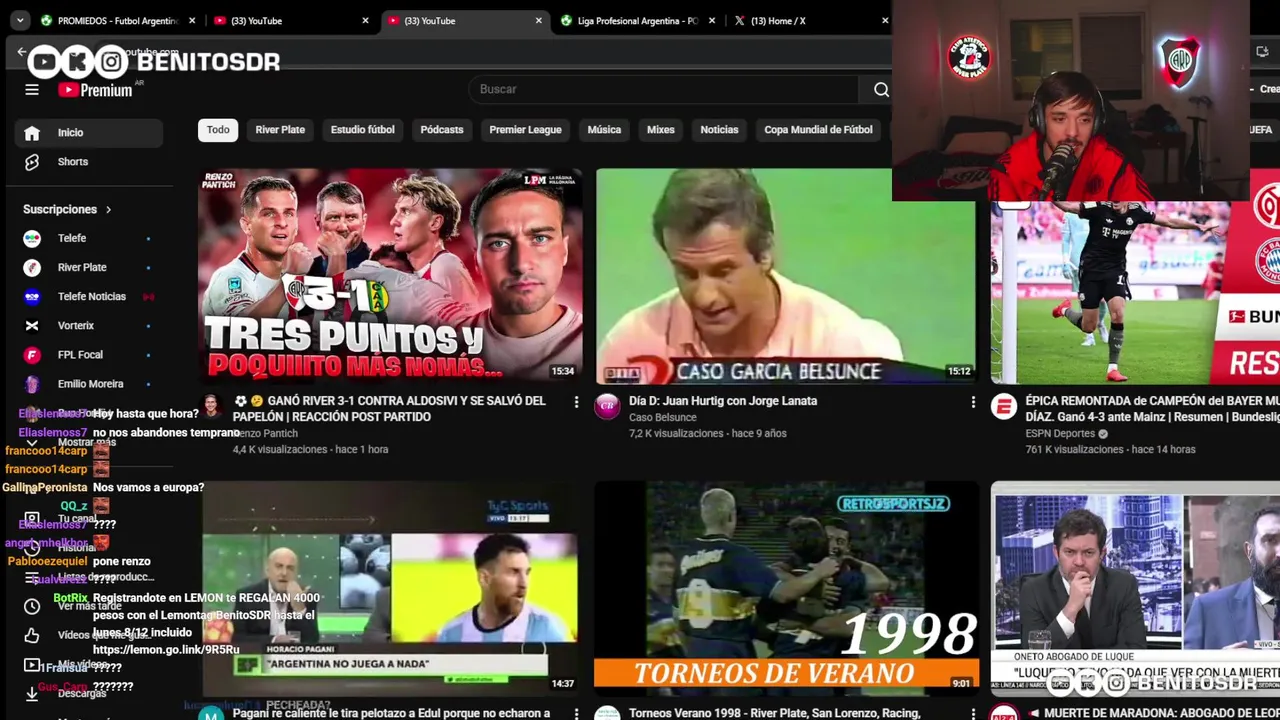Open video title GANÓ RIVER 3-1 CONTRA ALDOSIVI

tap(389, 409)
